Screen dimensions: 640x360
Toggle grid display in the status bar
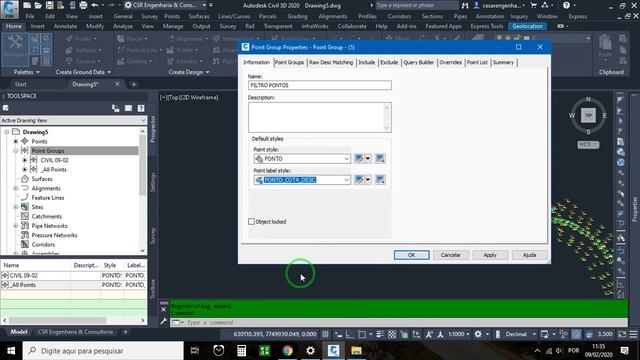(325, 334)
